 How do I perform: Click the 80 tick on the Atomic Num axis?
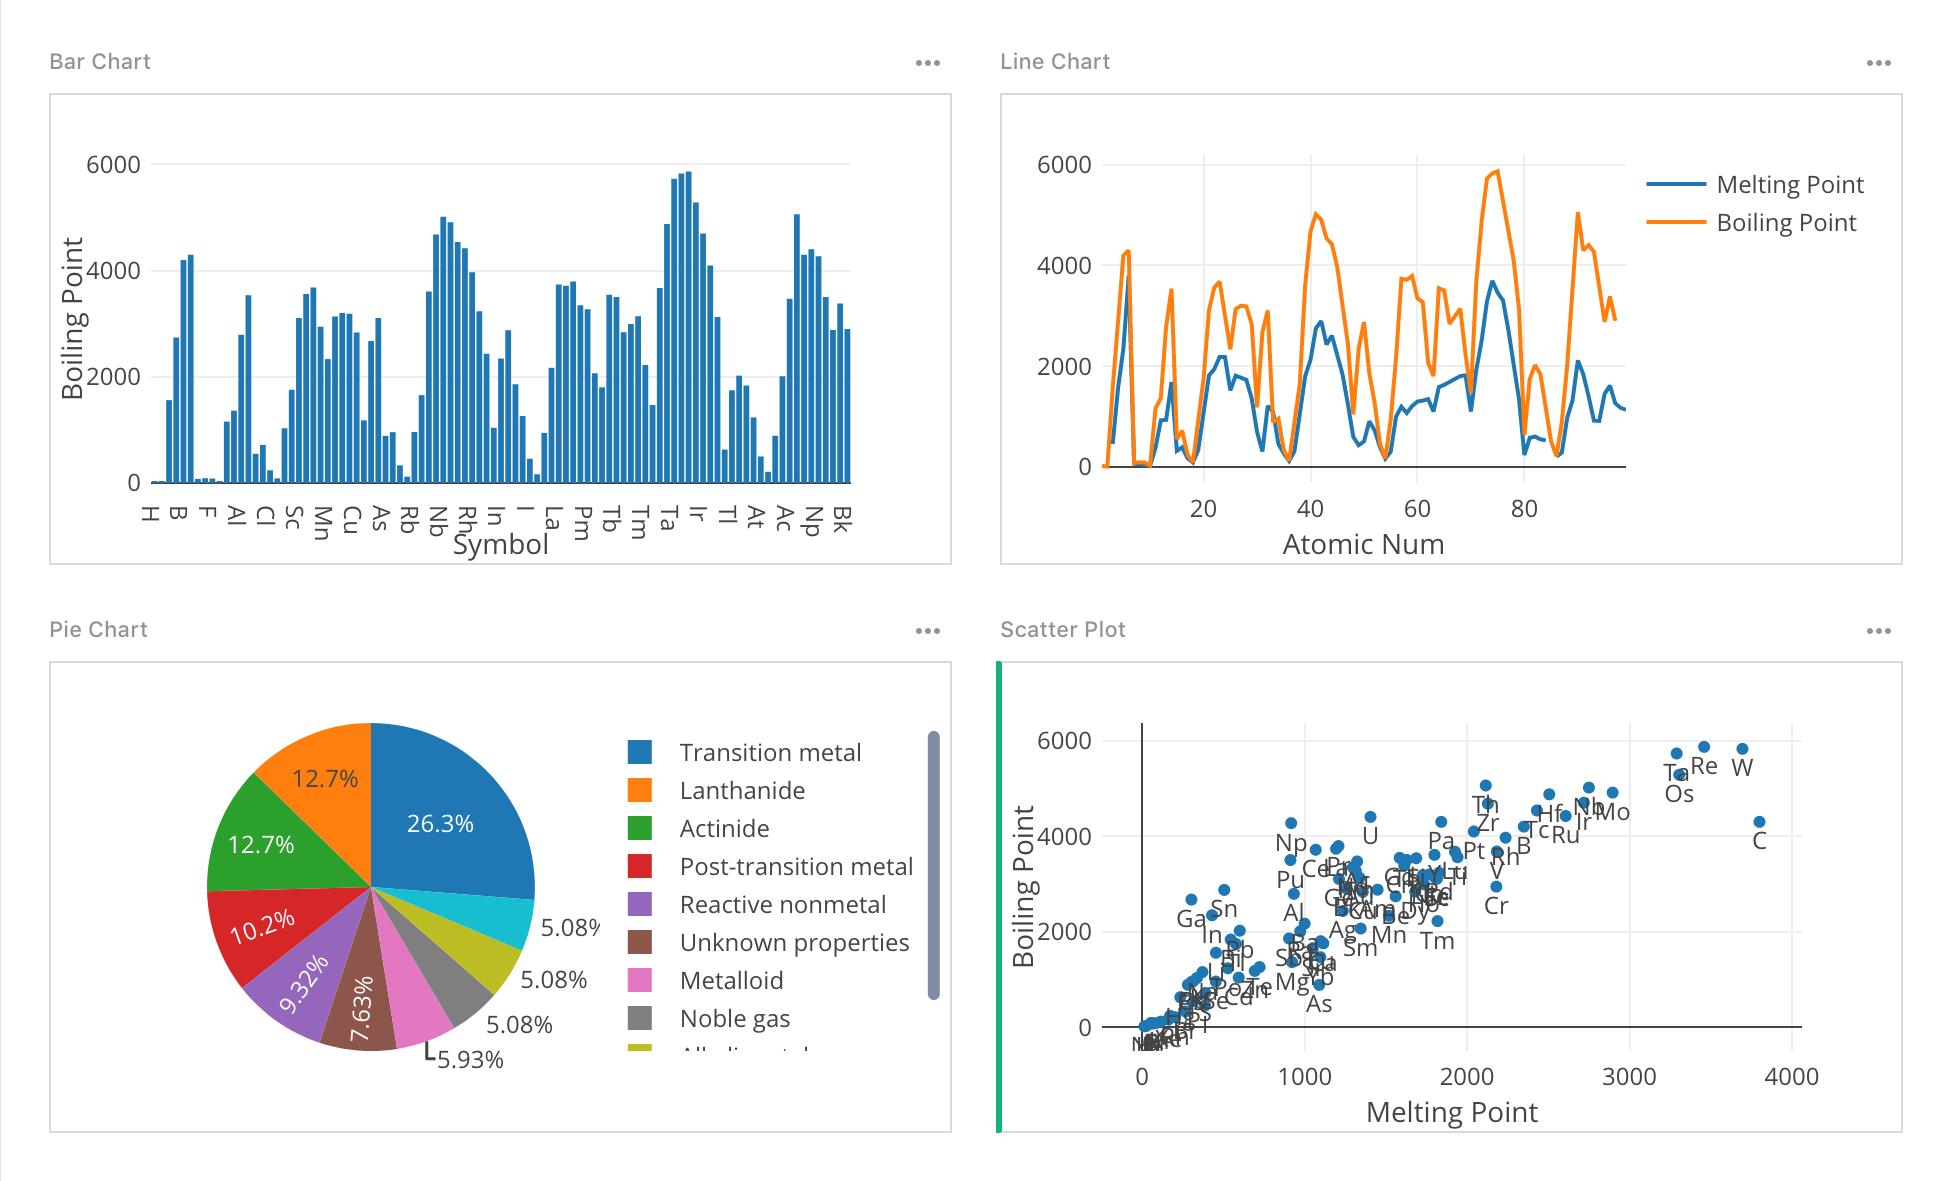click(x=1524, y=509)
